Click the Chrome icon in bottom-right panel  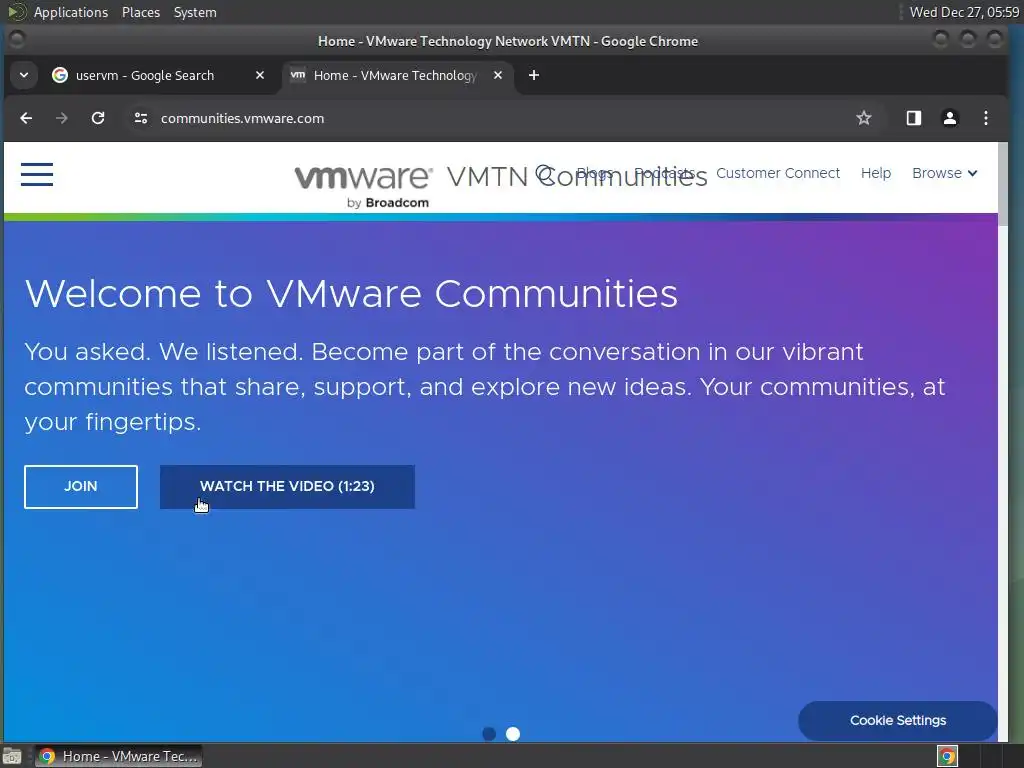[948, 756]
